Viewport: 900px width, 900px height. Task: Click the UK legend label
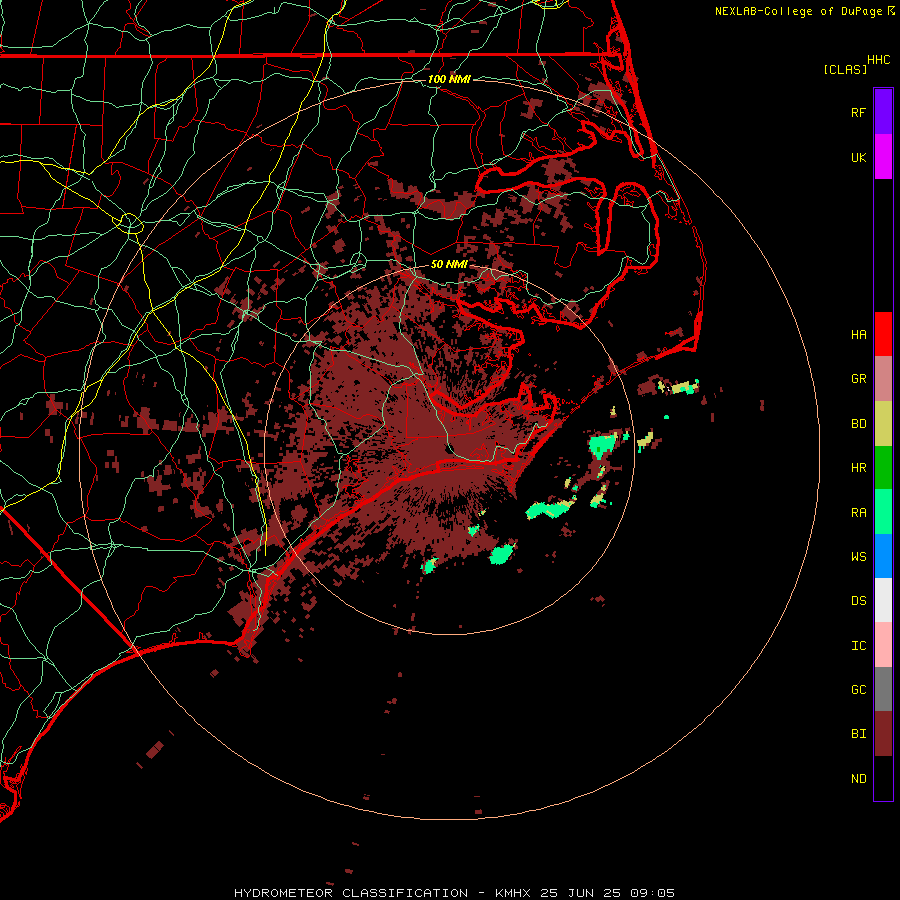[859, 157]
